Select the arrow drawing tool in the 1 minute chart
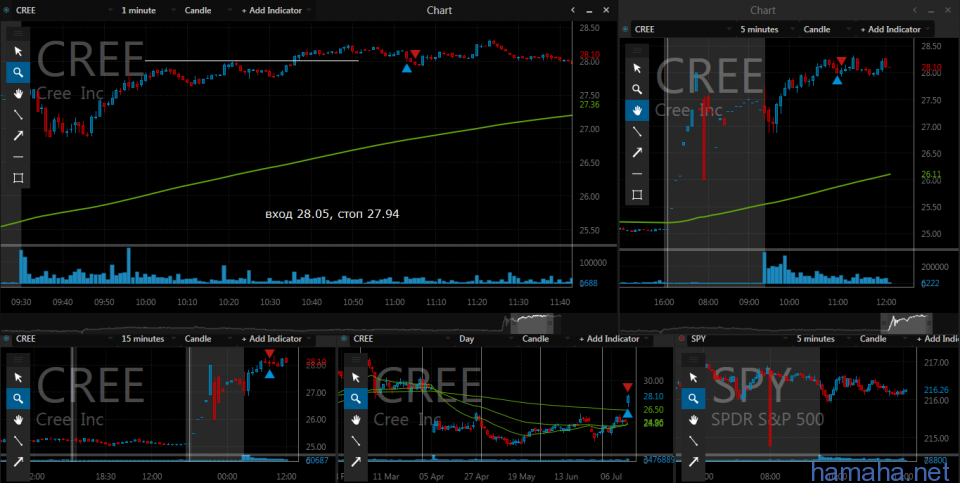The width and height of the screenshot is (960, 483). coord(18,136)
